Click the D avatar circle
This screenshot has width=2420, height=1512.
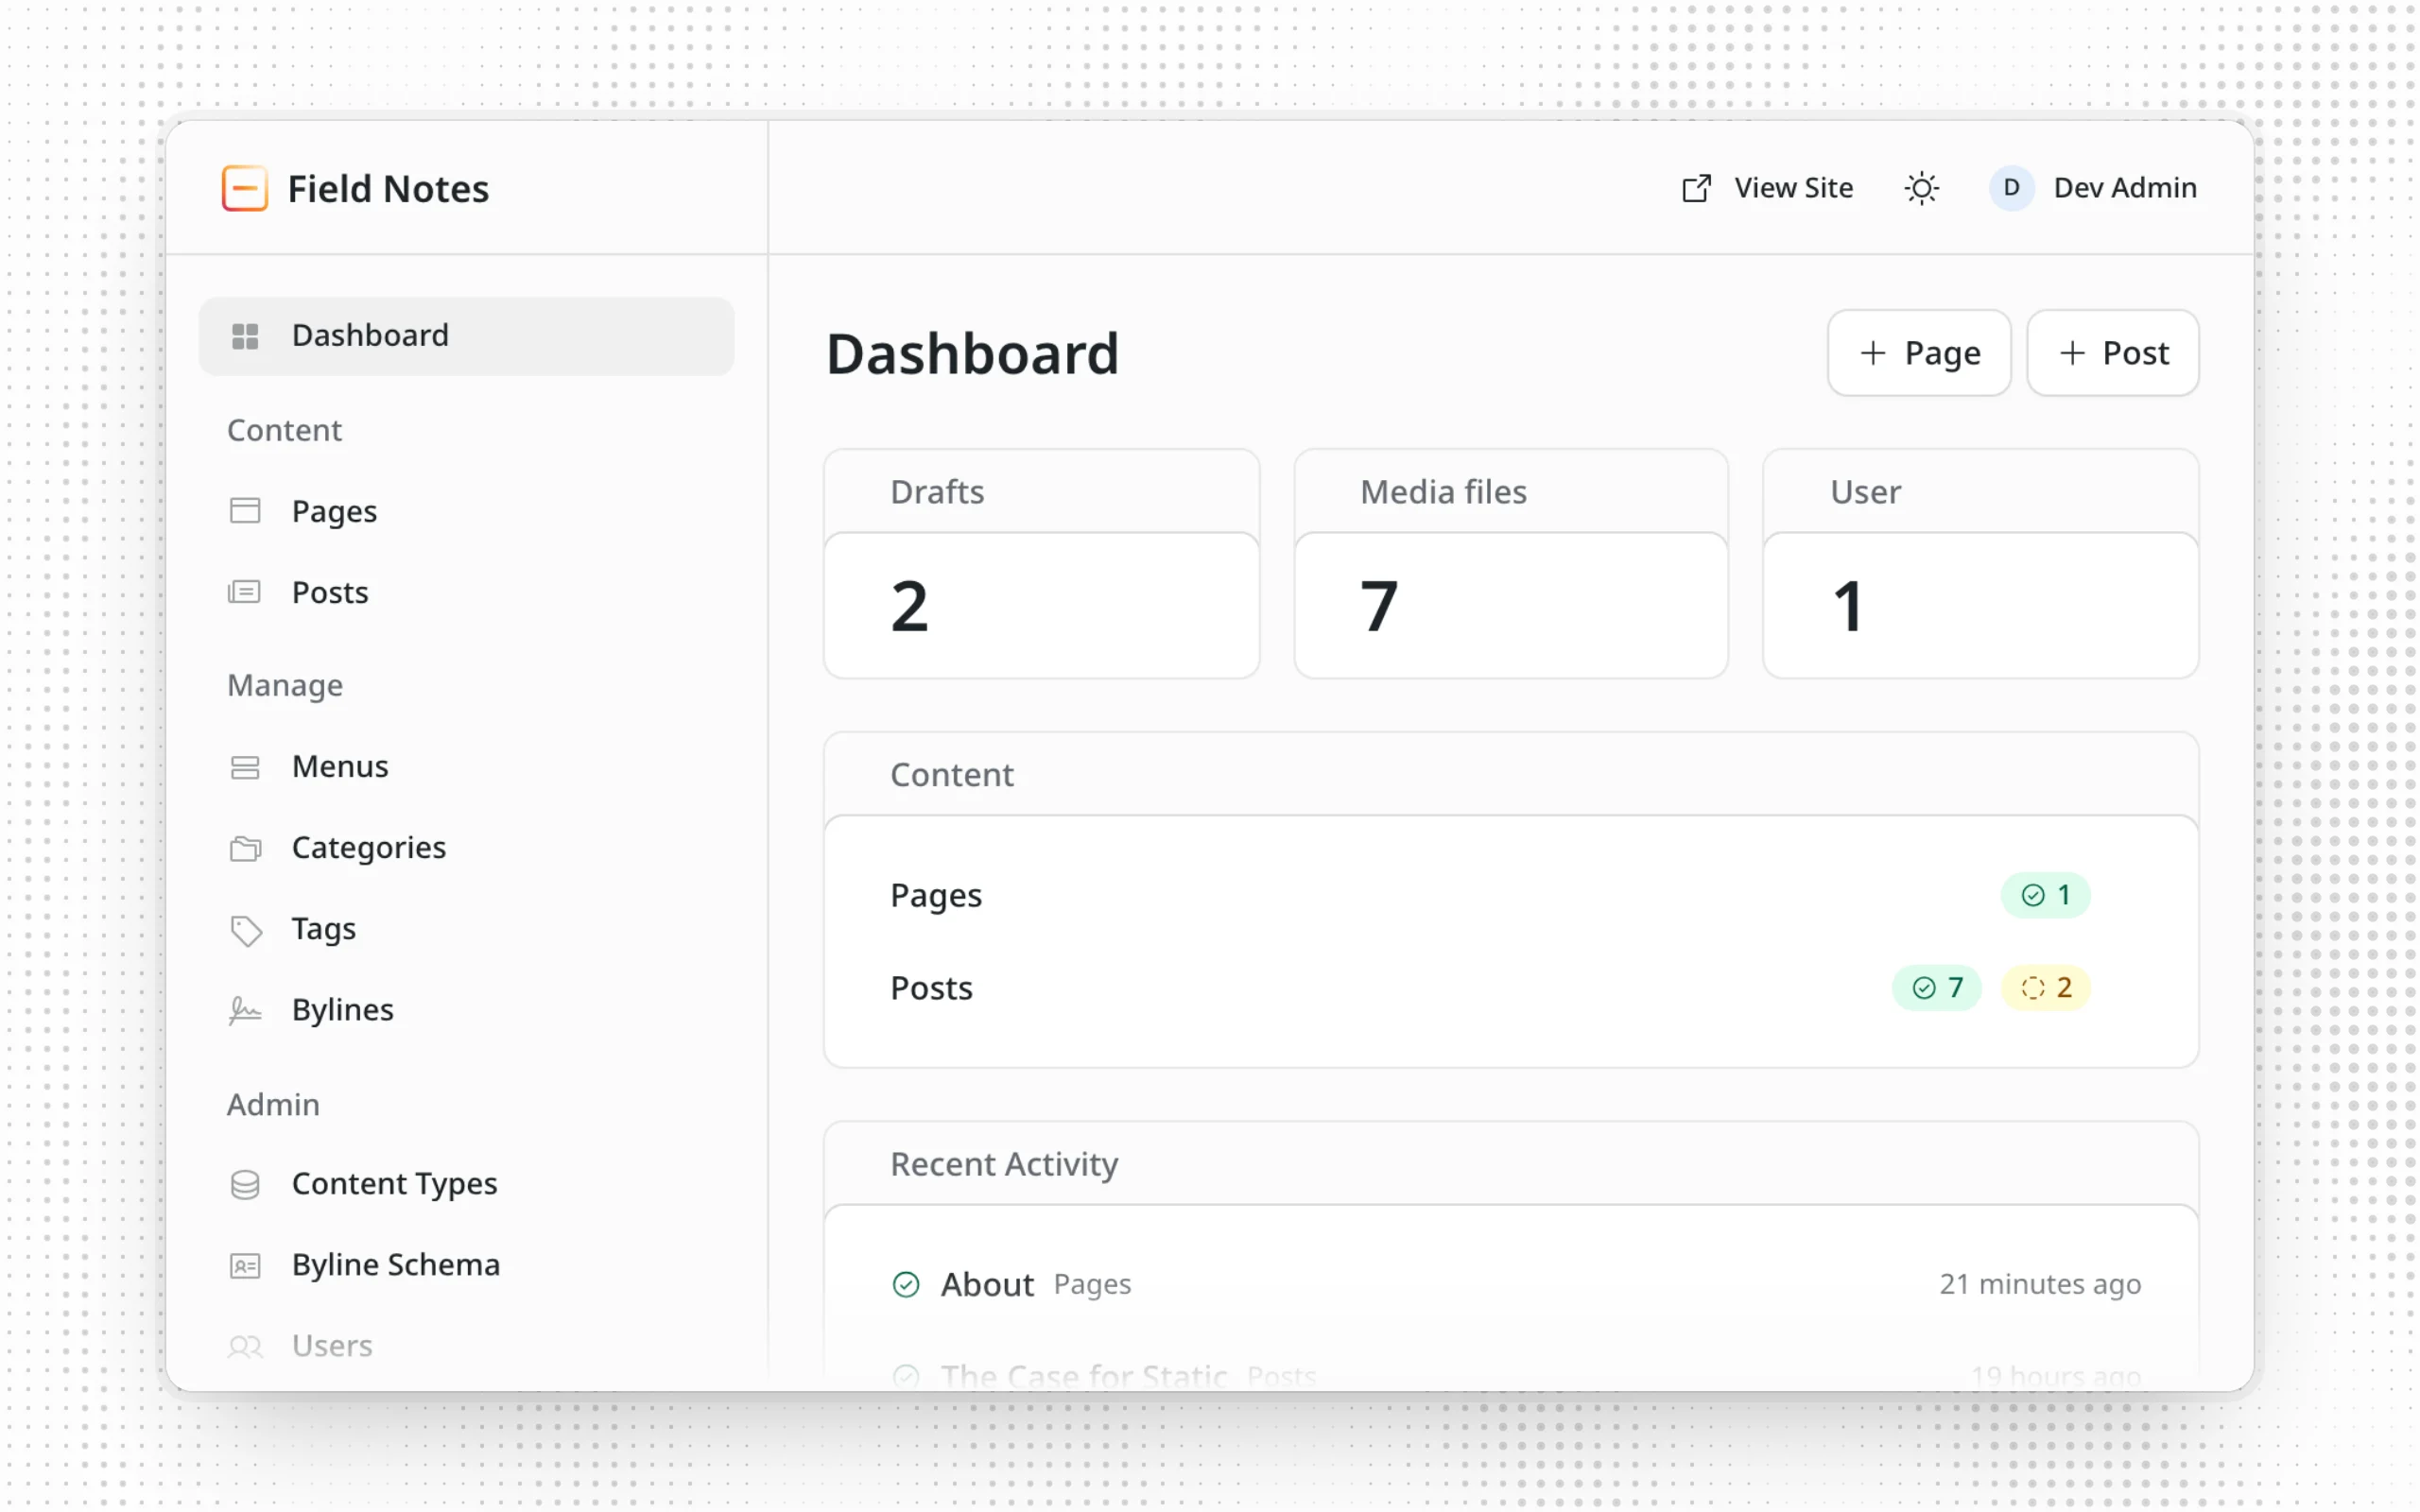point(2012,188)
